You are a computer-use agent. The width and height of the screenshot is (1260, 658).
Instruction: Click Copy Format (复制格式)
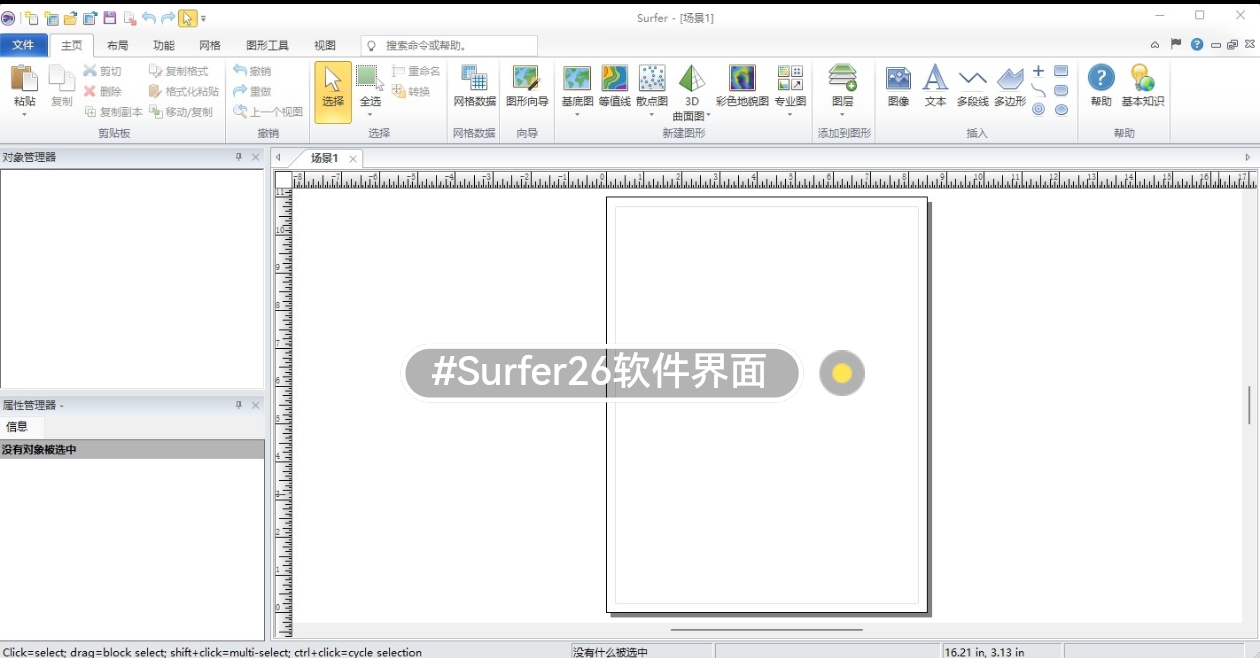(179, 71)
